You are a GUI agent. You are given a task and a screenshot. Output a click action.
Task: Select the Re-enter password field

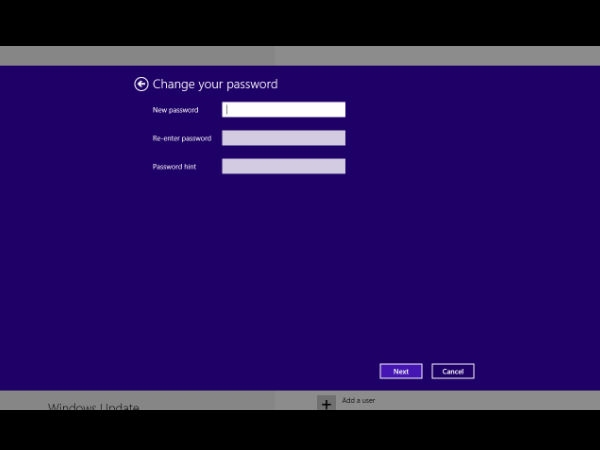[x=284, y=138]
